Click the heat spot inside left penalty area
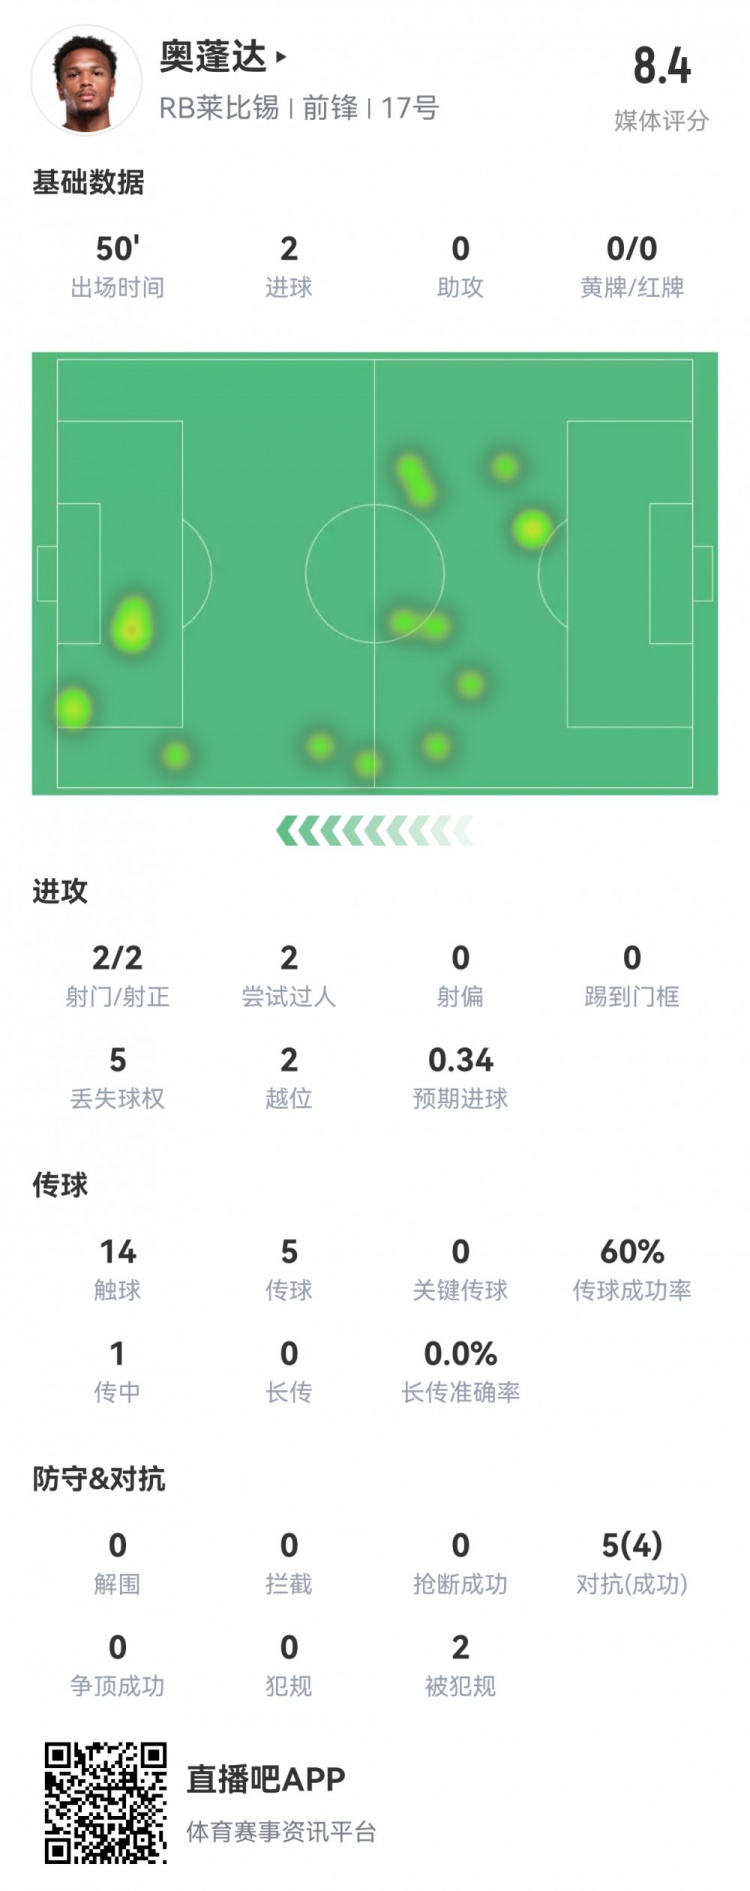 [x=131, y=626]
